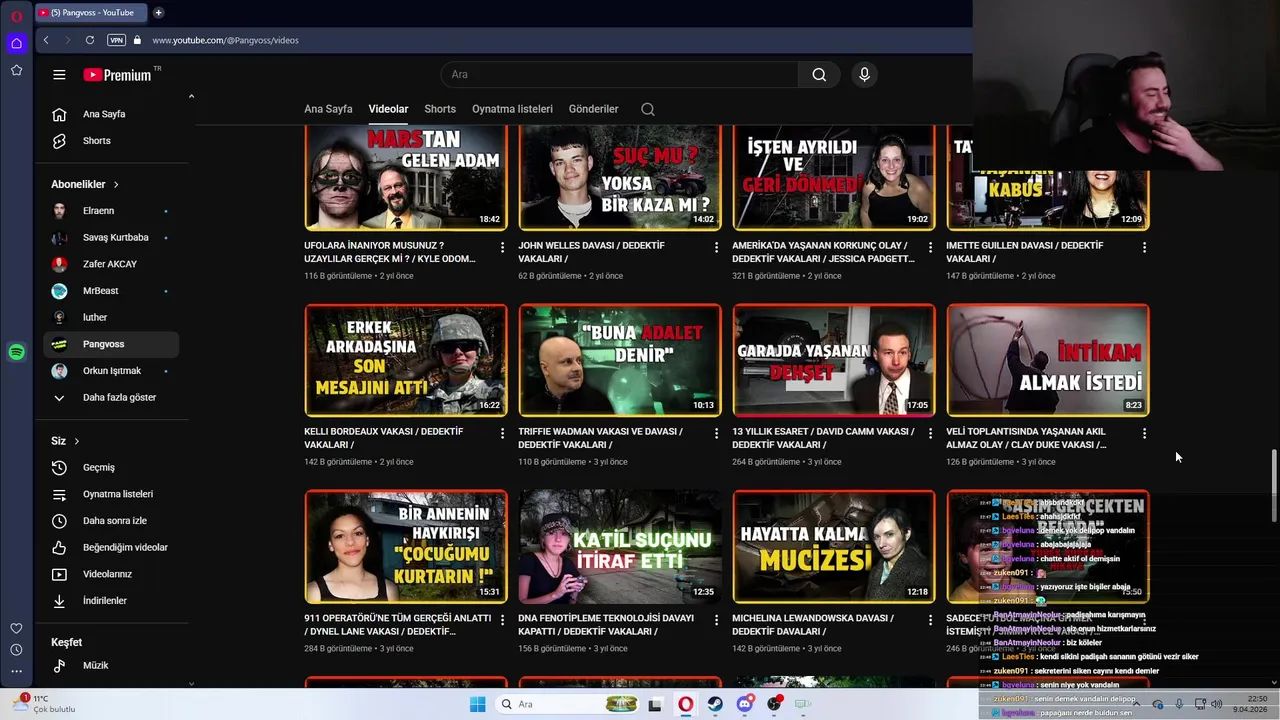Open more options for David Camm video
The height and width of the screenshot is (720, 1280).
point(930,434)
